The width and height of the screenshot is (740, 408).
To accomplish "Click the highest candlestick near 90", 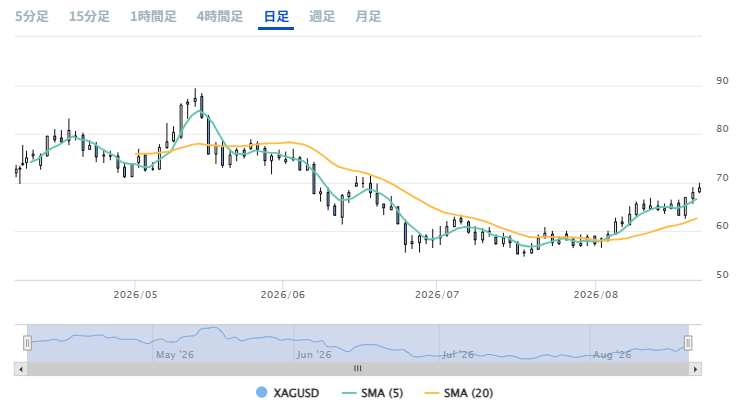I will (x=195, y=99).
